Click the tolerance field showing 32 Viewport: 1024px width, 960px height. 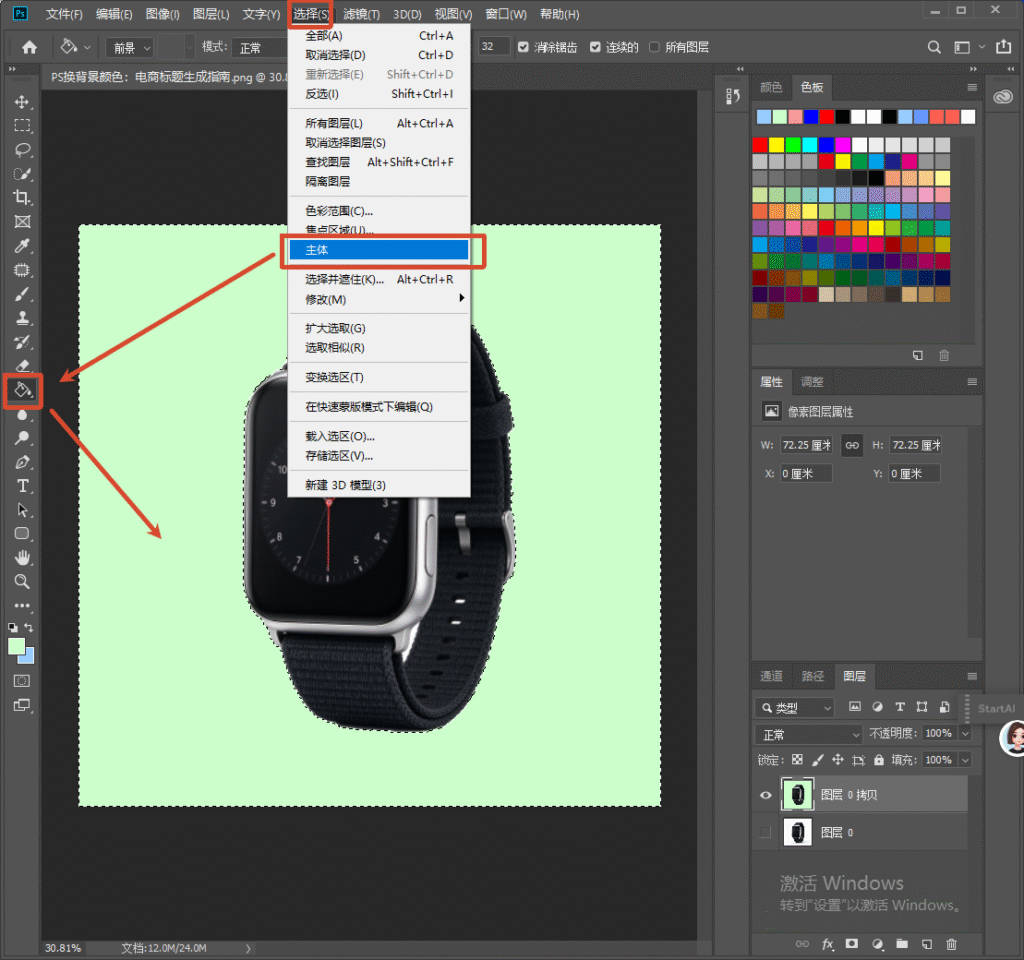[x=494, y=46]
